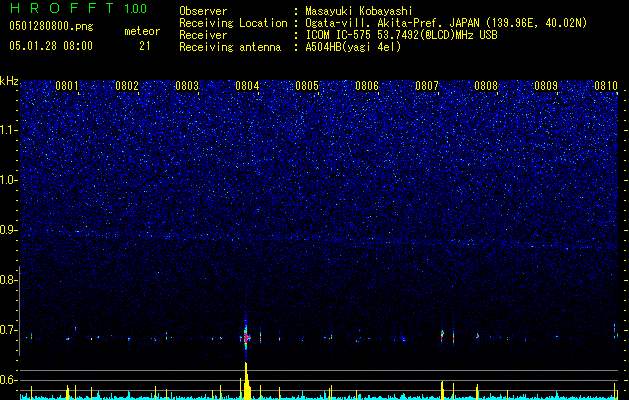Click the Receiving antenna label
This screenshot has width=629, height=400.
click(x=230, y=47)
